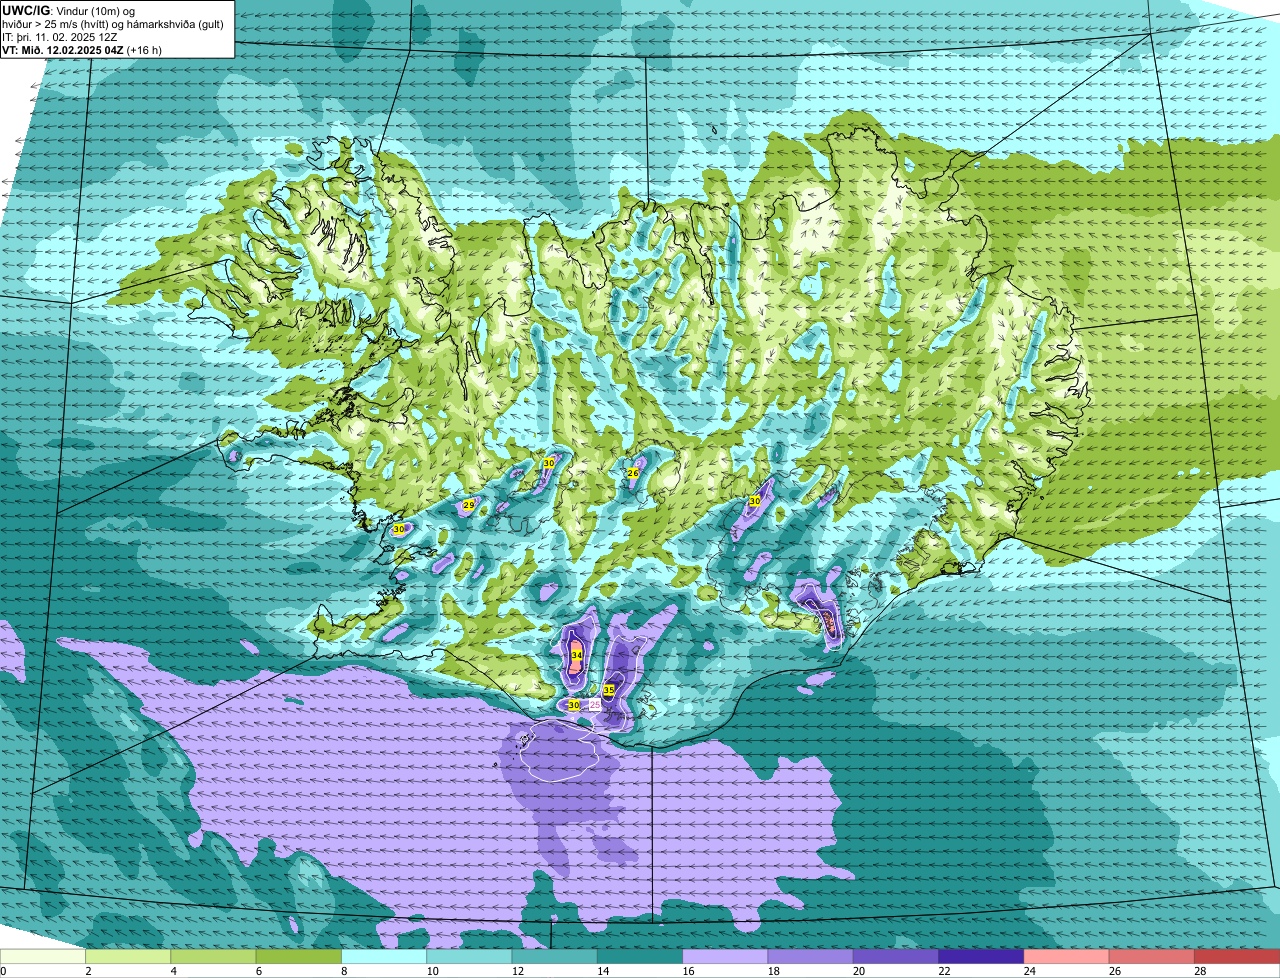Click the 0–2 m/s pale yellow legend swatch

click(43, 956)
